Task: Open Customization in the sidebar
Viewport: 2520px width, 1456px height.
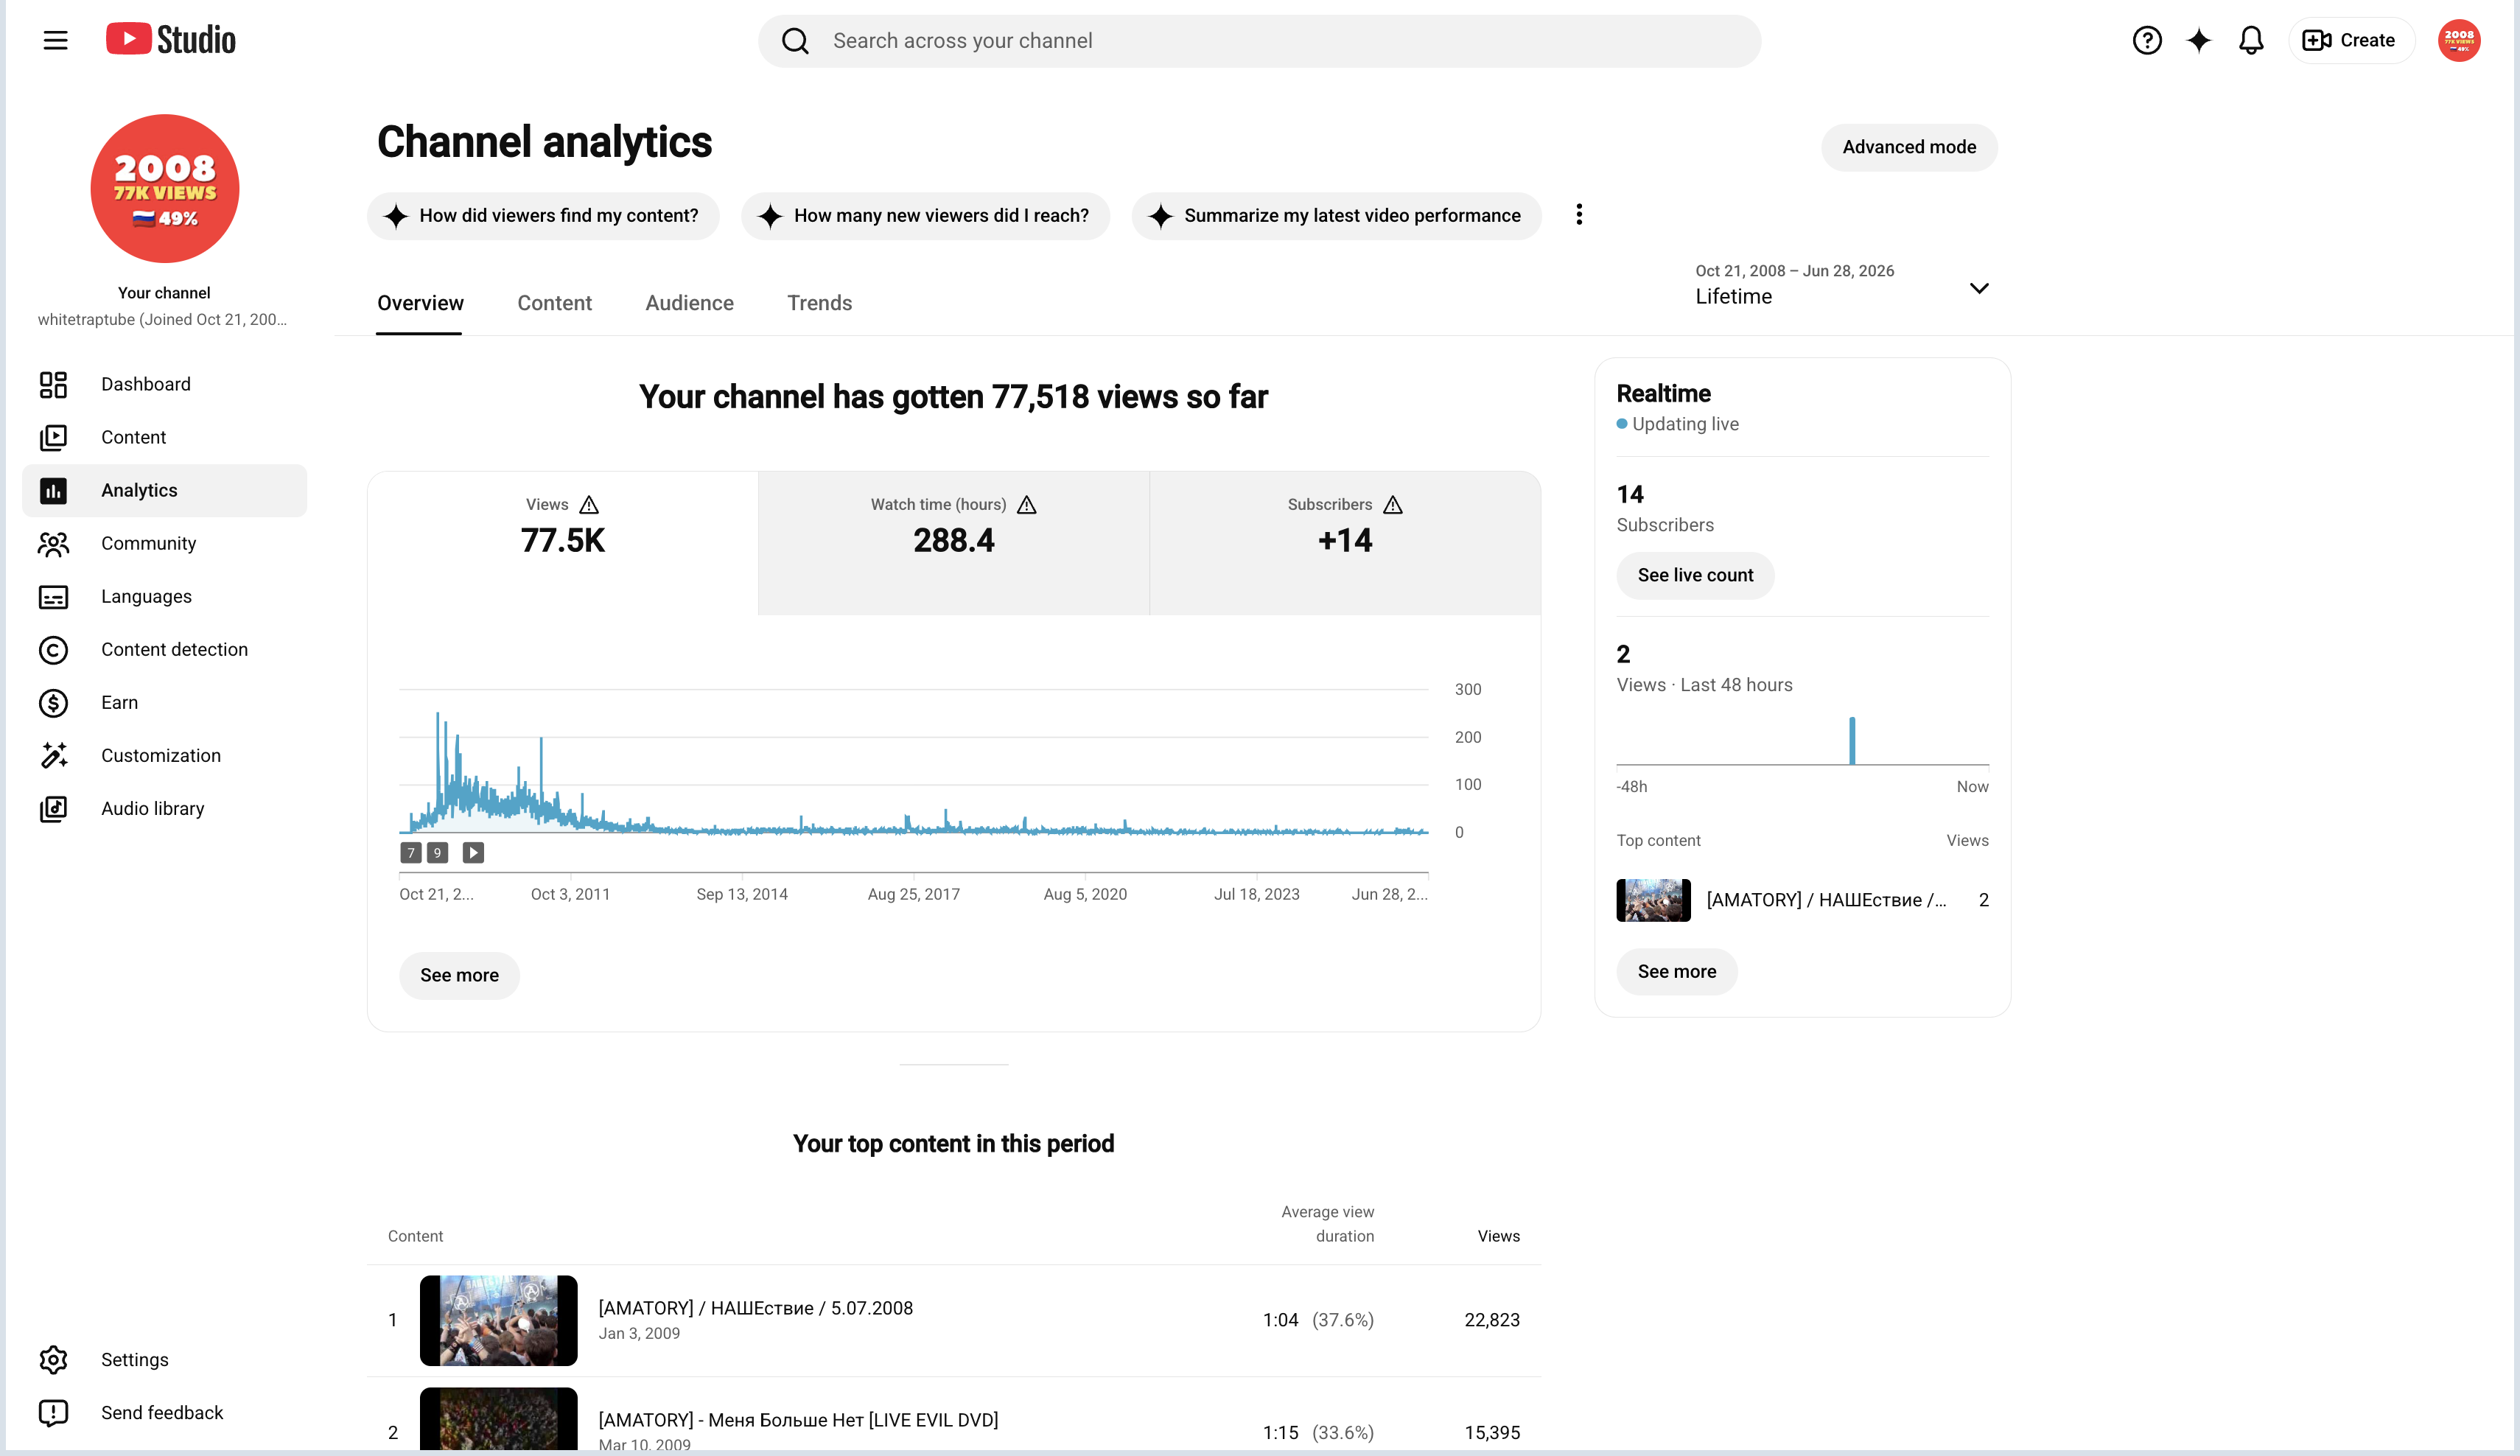Action: coord(164,755)
